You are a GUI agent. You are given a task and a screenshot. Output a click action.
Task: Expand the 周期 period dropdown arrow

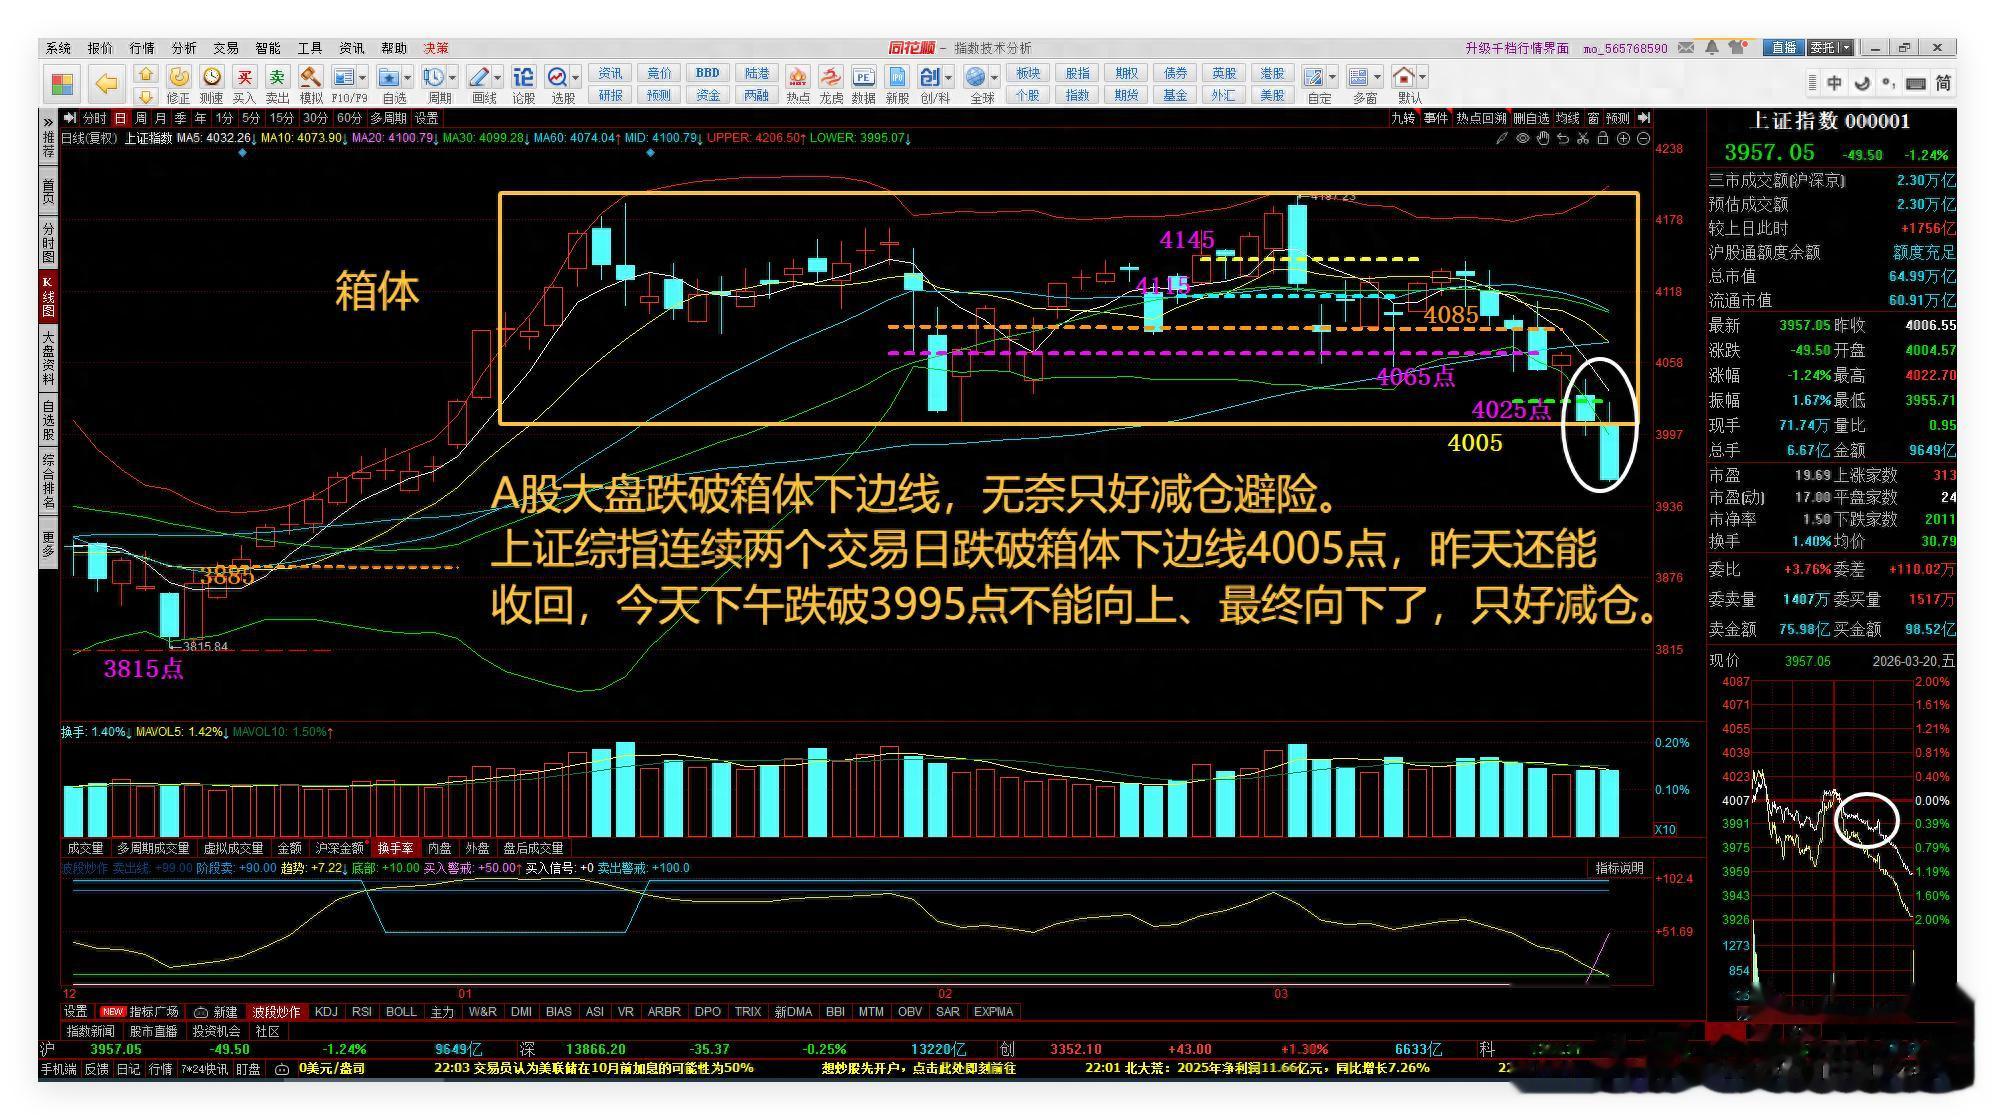(x=453, y=78)
